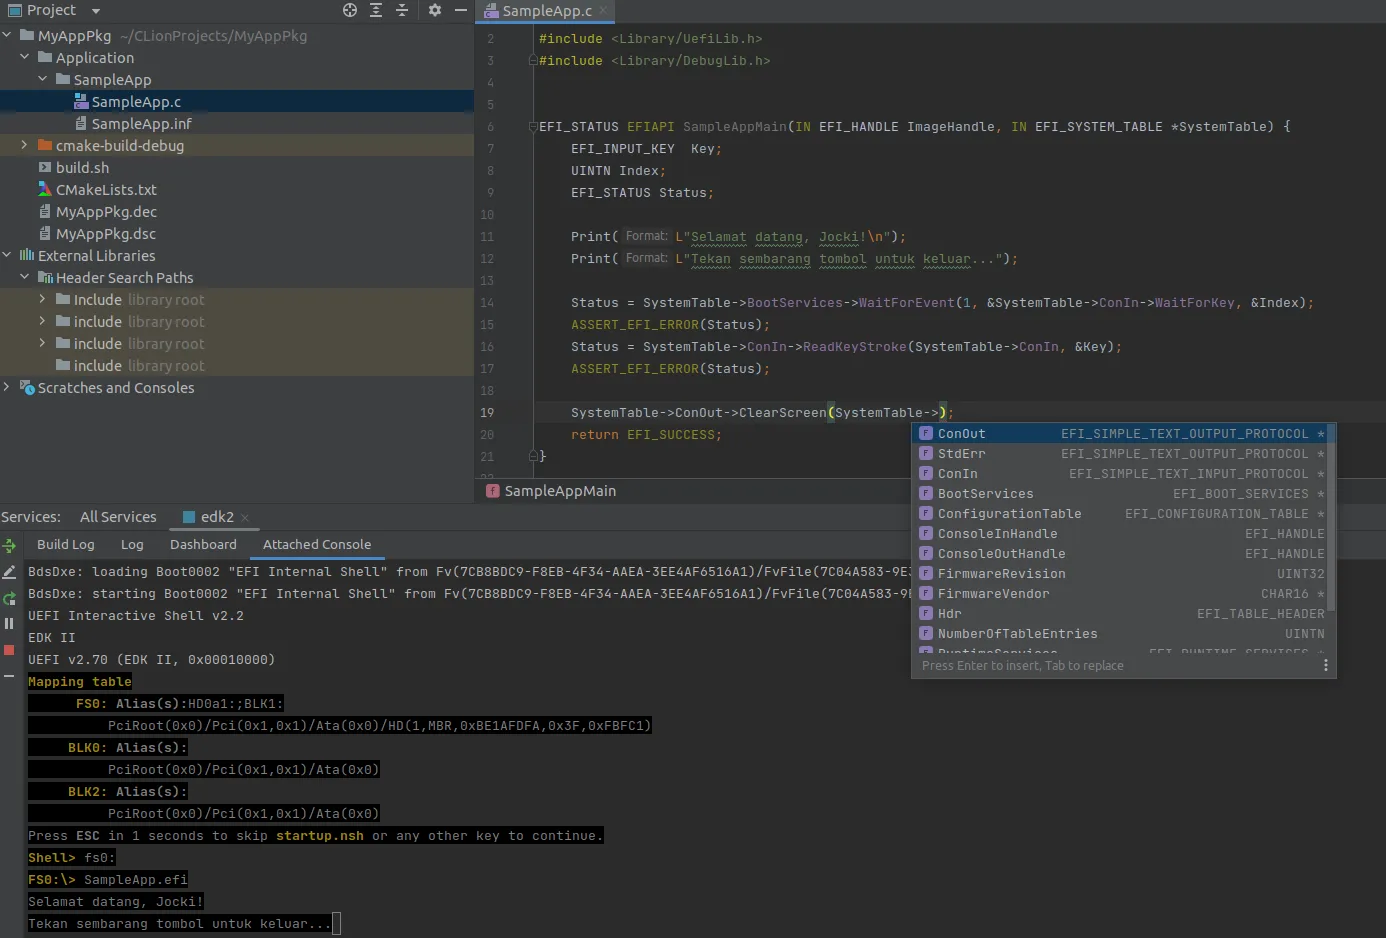Screen dimensions: 1386x938
Task: Pick NumberOfTableEntries from completion list
Action: pyautogui.click(x=1120, y=633)
